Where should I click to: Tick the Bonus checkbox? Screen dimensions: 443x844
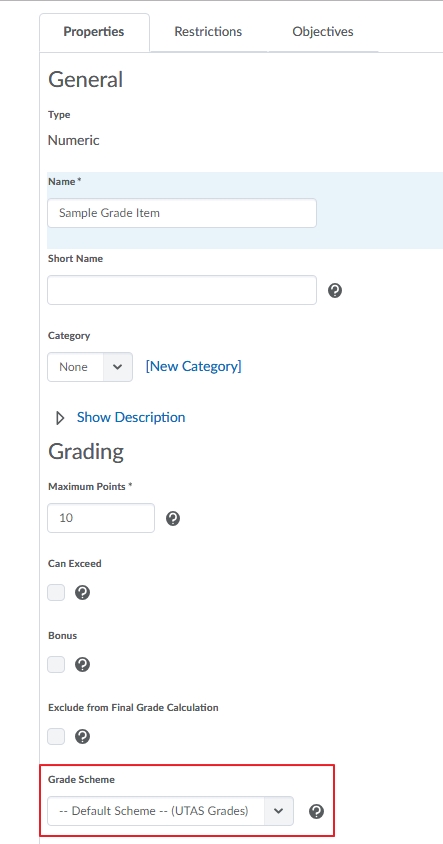56,664
